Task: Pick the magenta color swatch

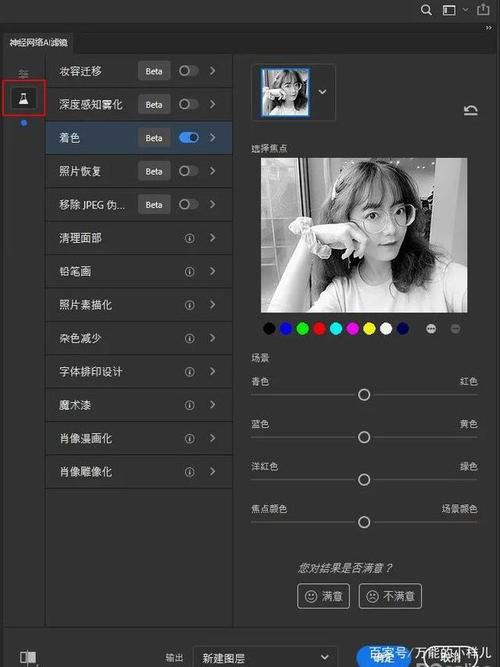Action: pos(353,328)
